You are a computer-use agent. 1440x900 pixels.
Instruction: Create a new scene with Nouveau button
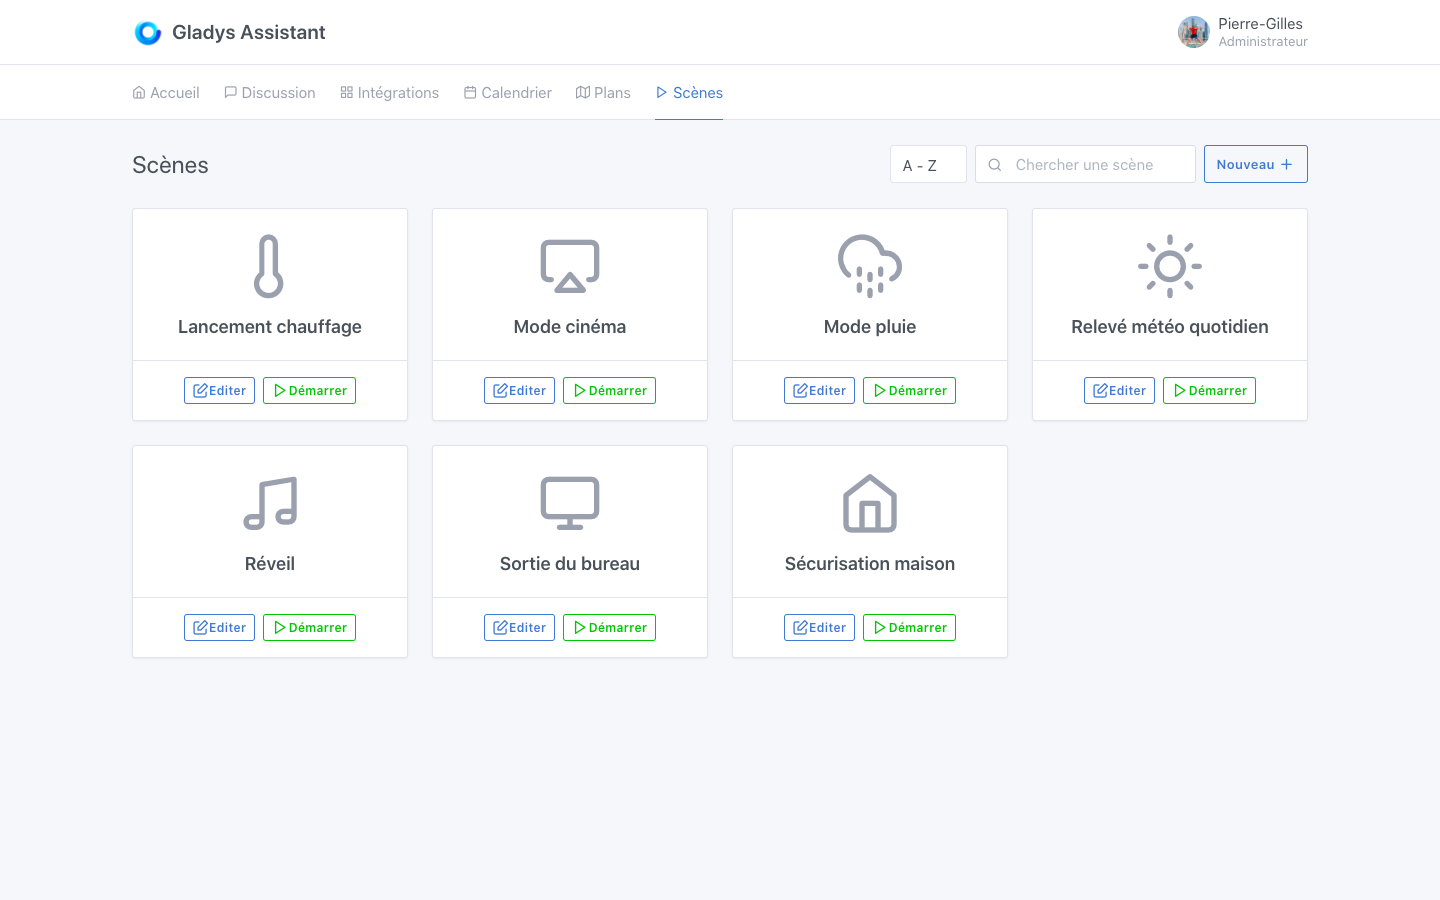point(1255,164)
